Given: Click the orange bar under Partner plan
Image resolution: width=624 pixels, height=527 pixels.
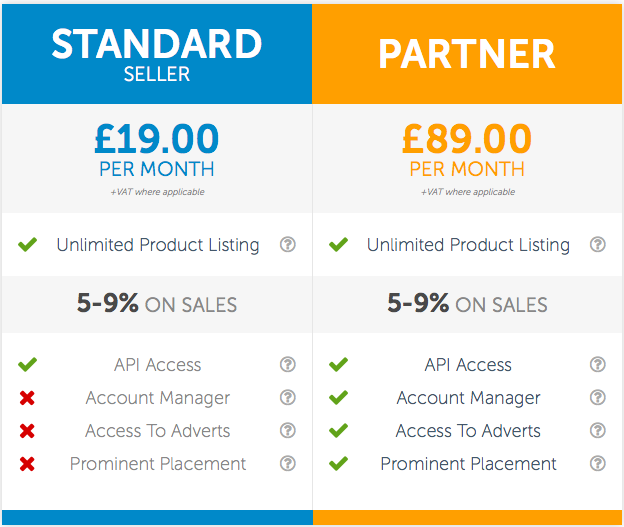Looking at the screenshot, I should tap(467, 517).
